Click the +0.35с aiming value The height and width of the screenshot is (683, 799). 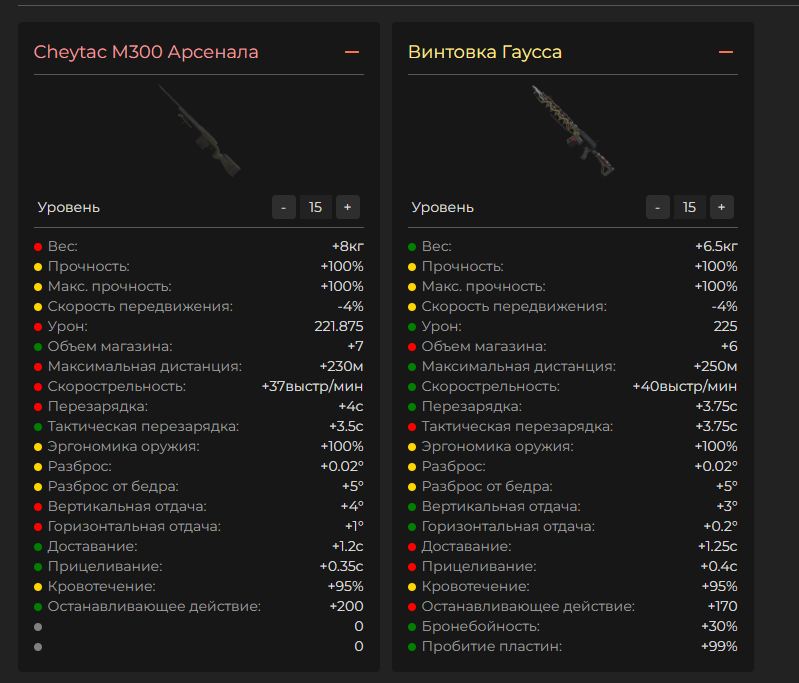click(x=341, y=566)
